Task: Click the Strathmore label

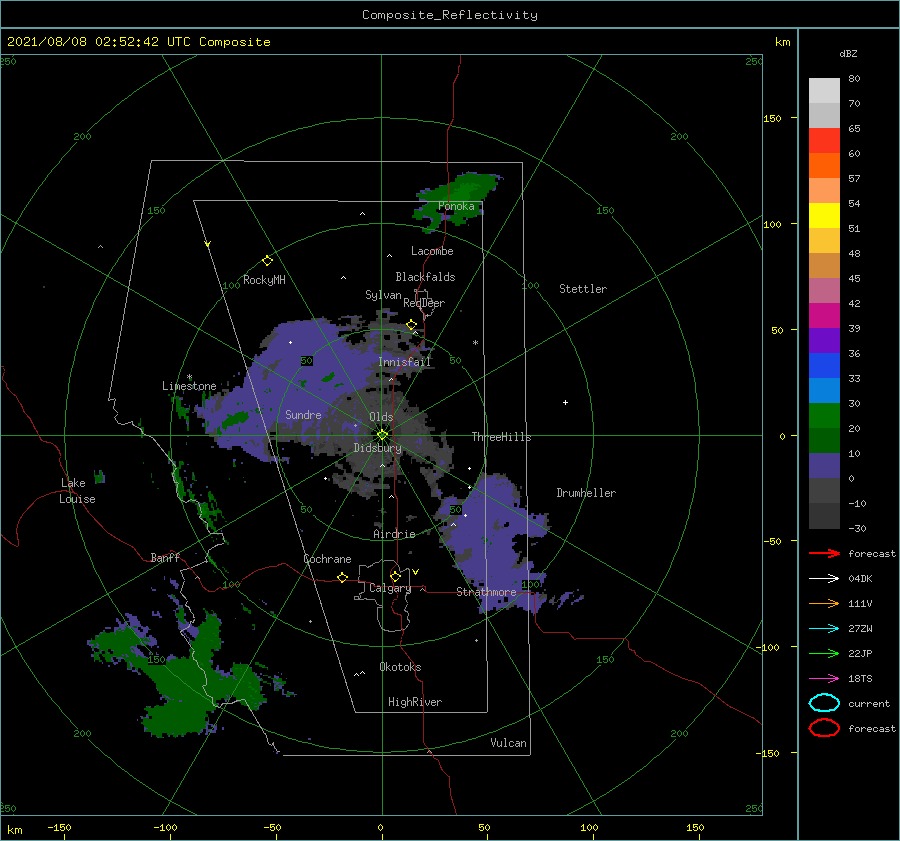Action: click(486, 592)
